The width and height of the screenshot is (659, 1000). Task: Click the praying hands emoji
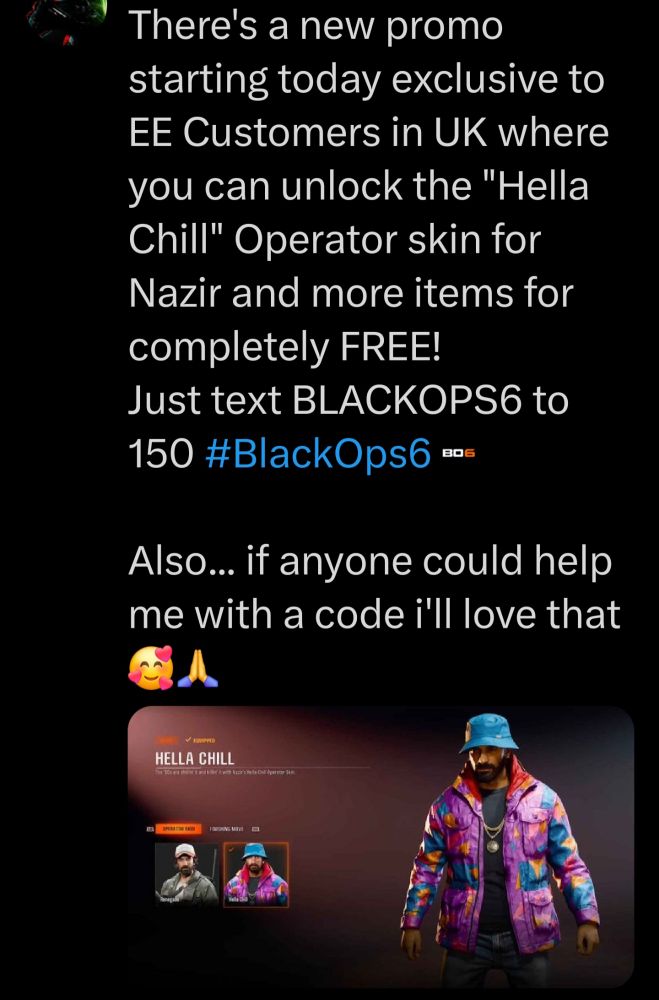[198, 671]
